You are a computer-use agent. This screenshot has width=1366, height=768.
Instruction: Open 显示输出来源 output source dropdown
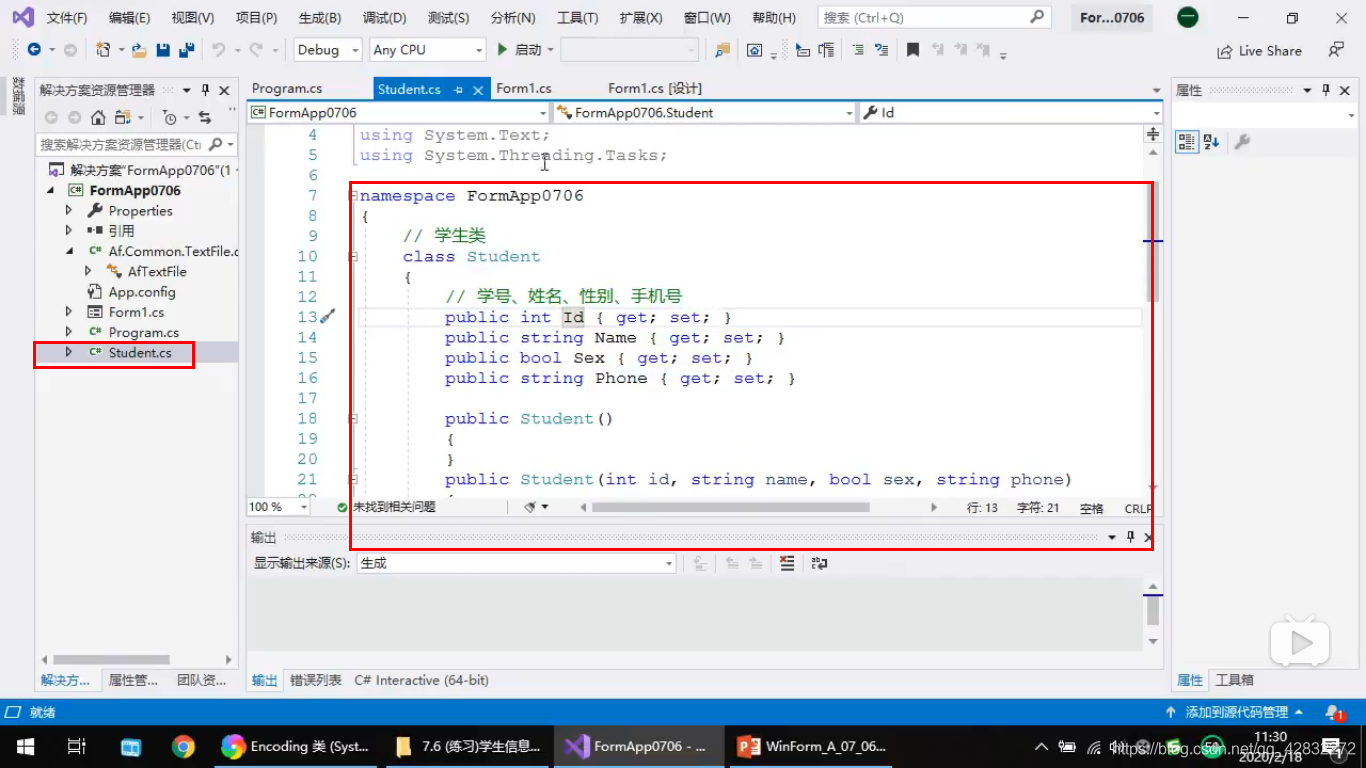tap(516, 563)
